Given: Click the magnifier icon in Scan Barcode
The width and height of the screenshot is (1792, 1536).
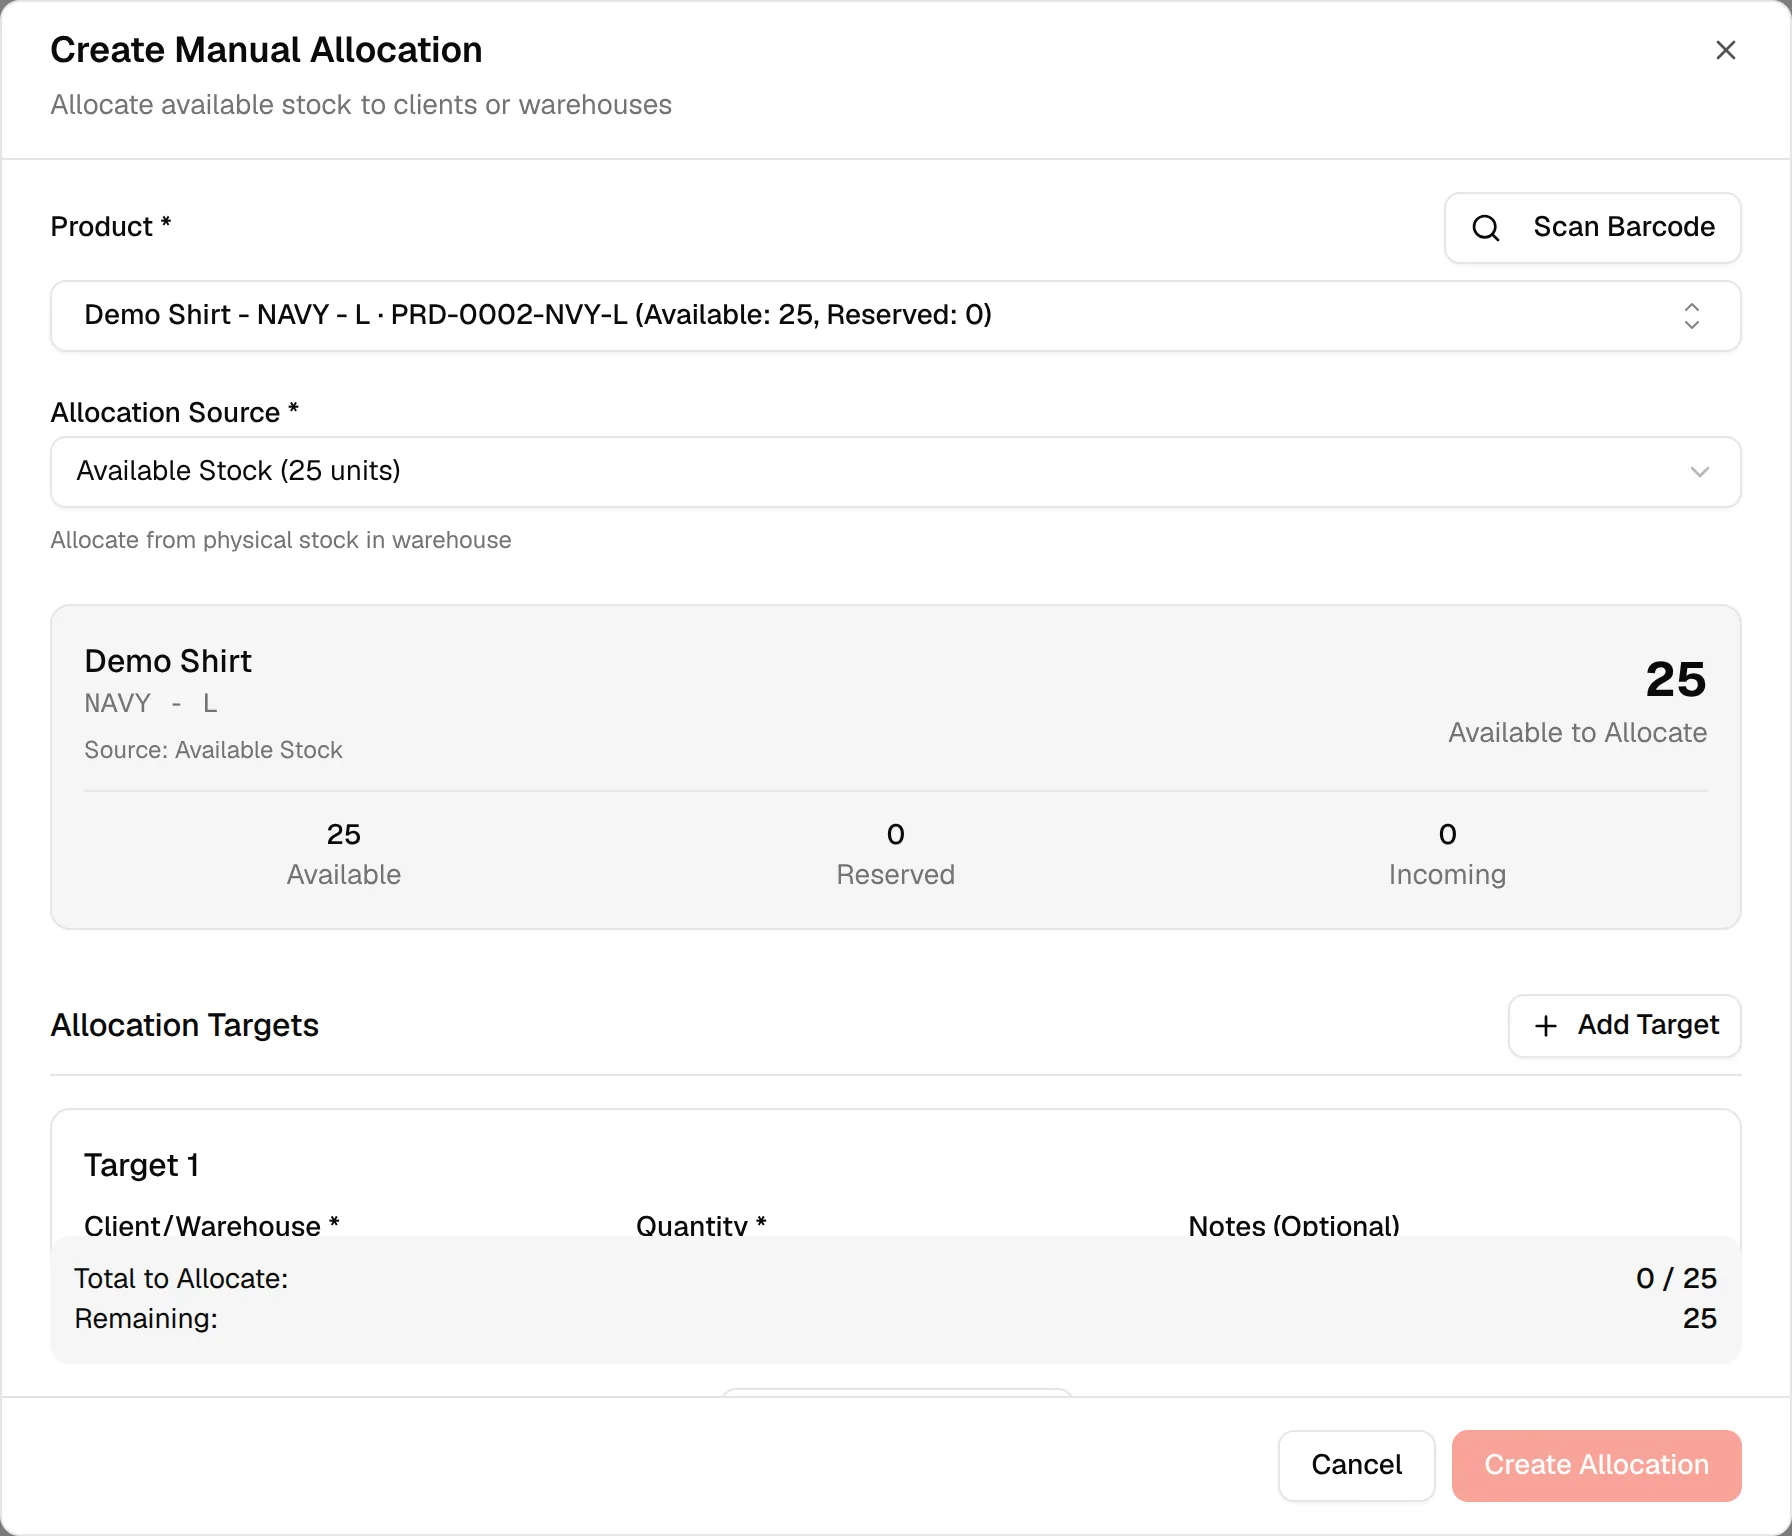Looking at the screenshot, I should point(1486,228).
